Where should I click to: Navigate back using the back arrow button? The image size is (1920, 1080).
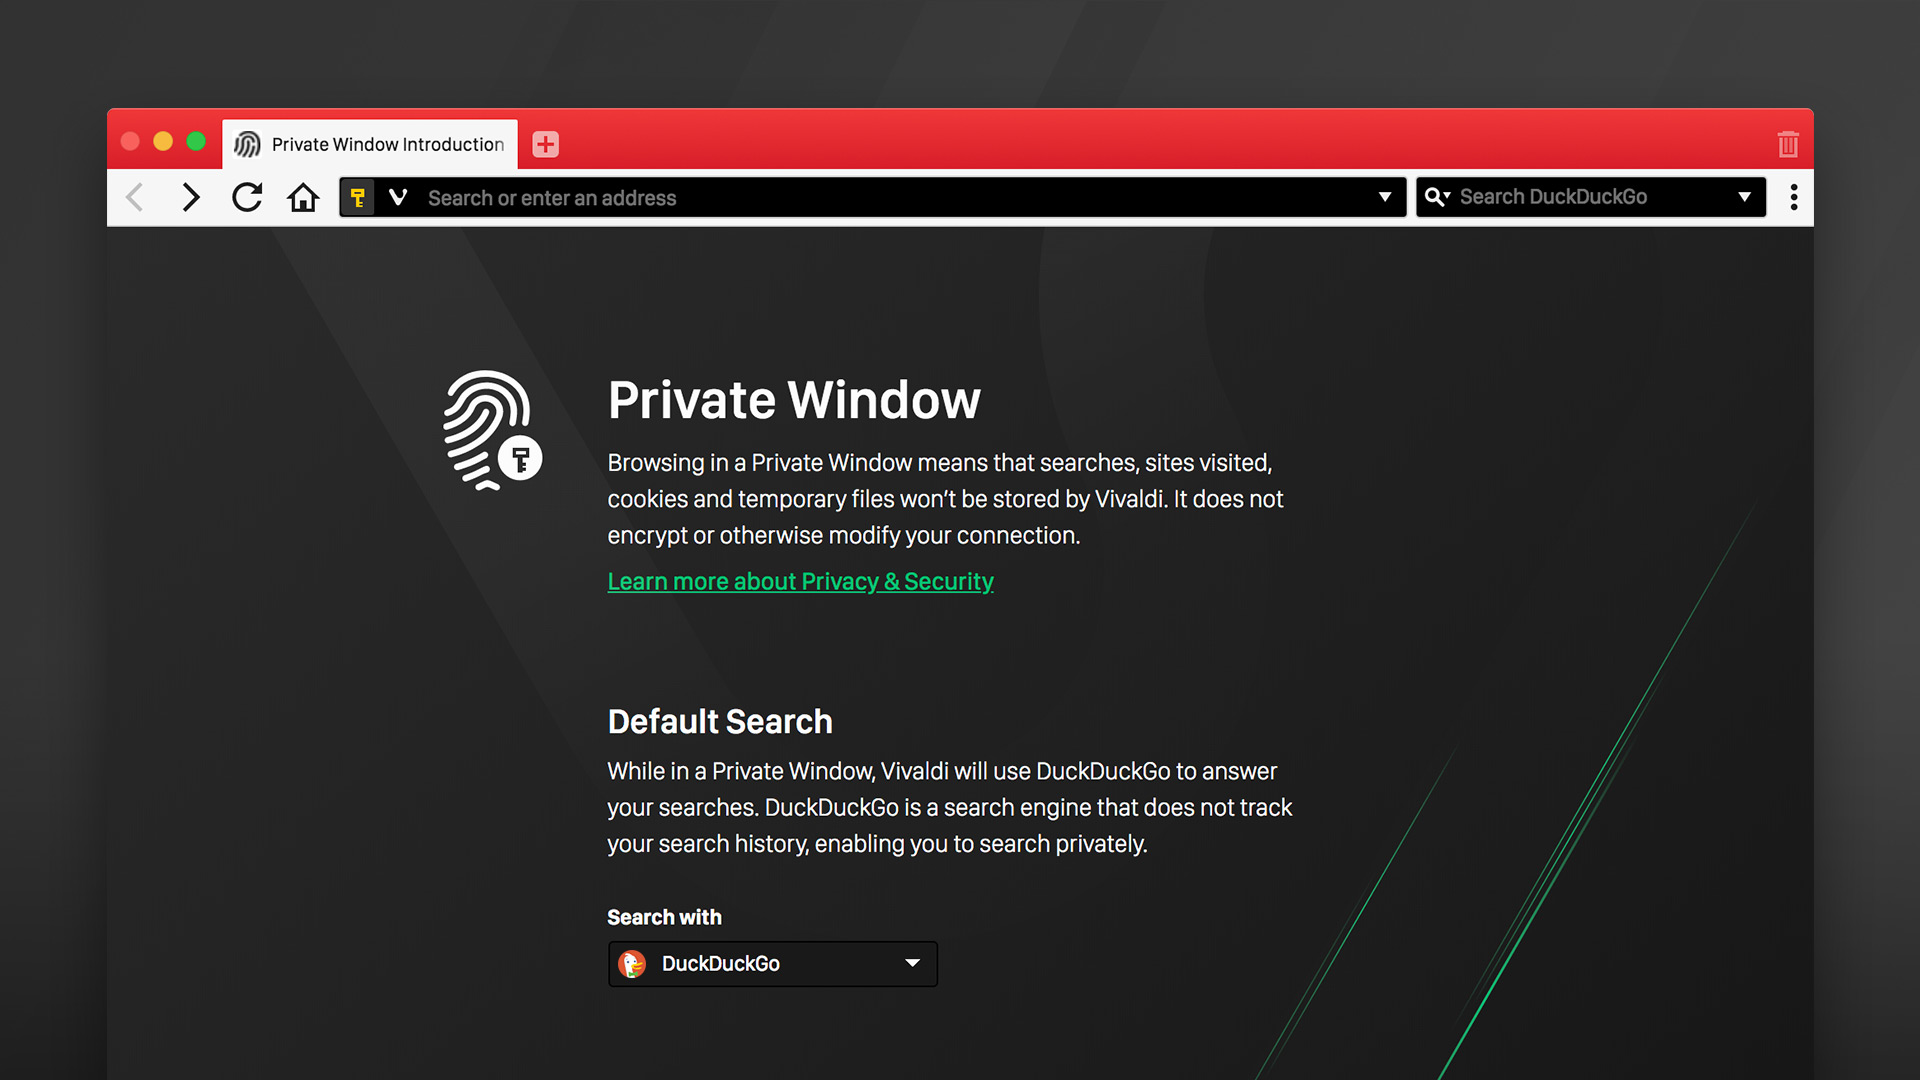click(138, 198)
